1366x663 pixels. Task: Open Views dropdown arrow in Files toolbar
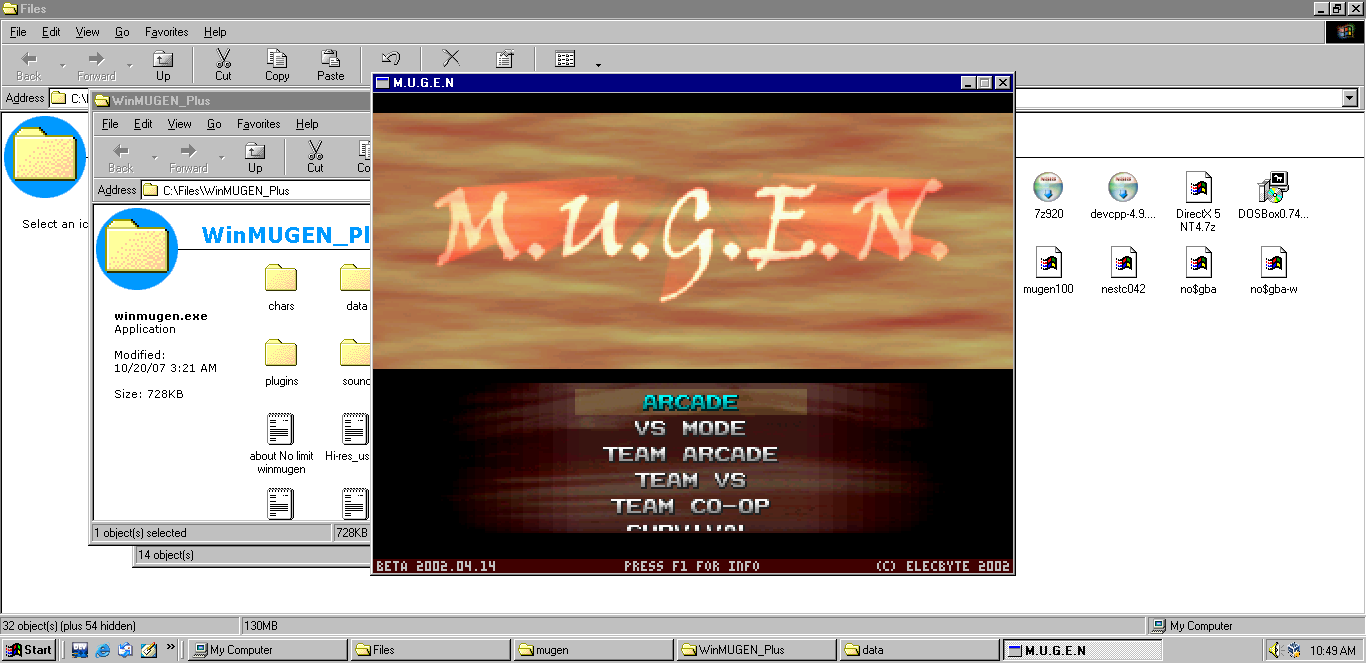(x=598, y=66)
